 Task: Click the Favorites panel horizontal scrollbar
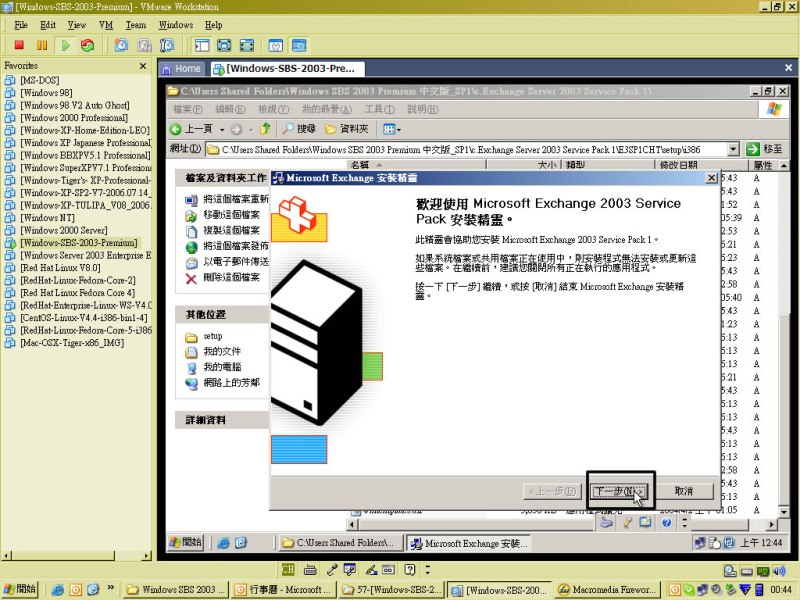77,555
